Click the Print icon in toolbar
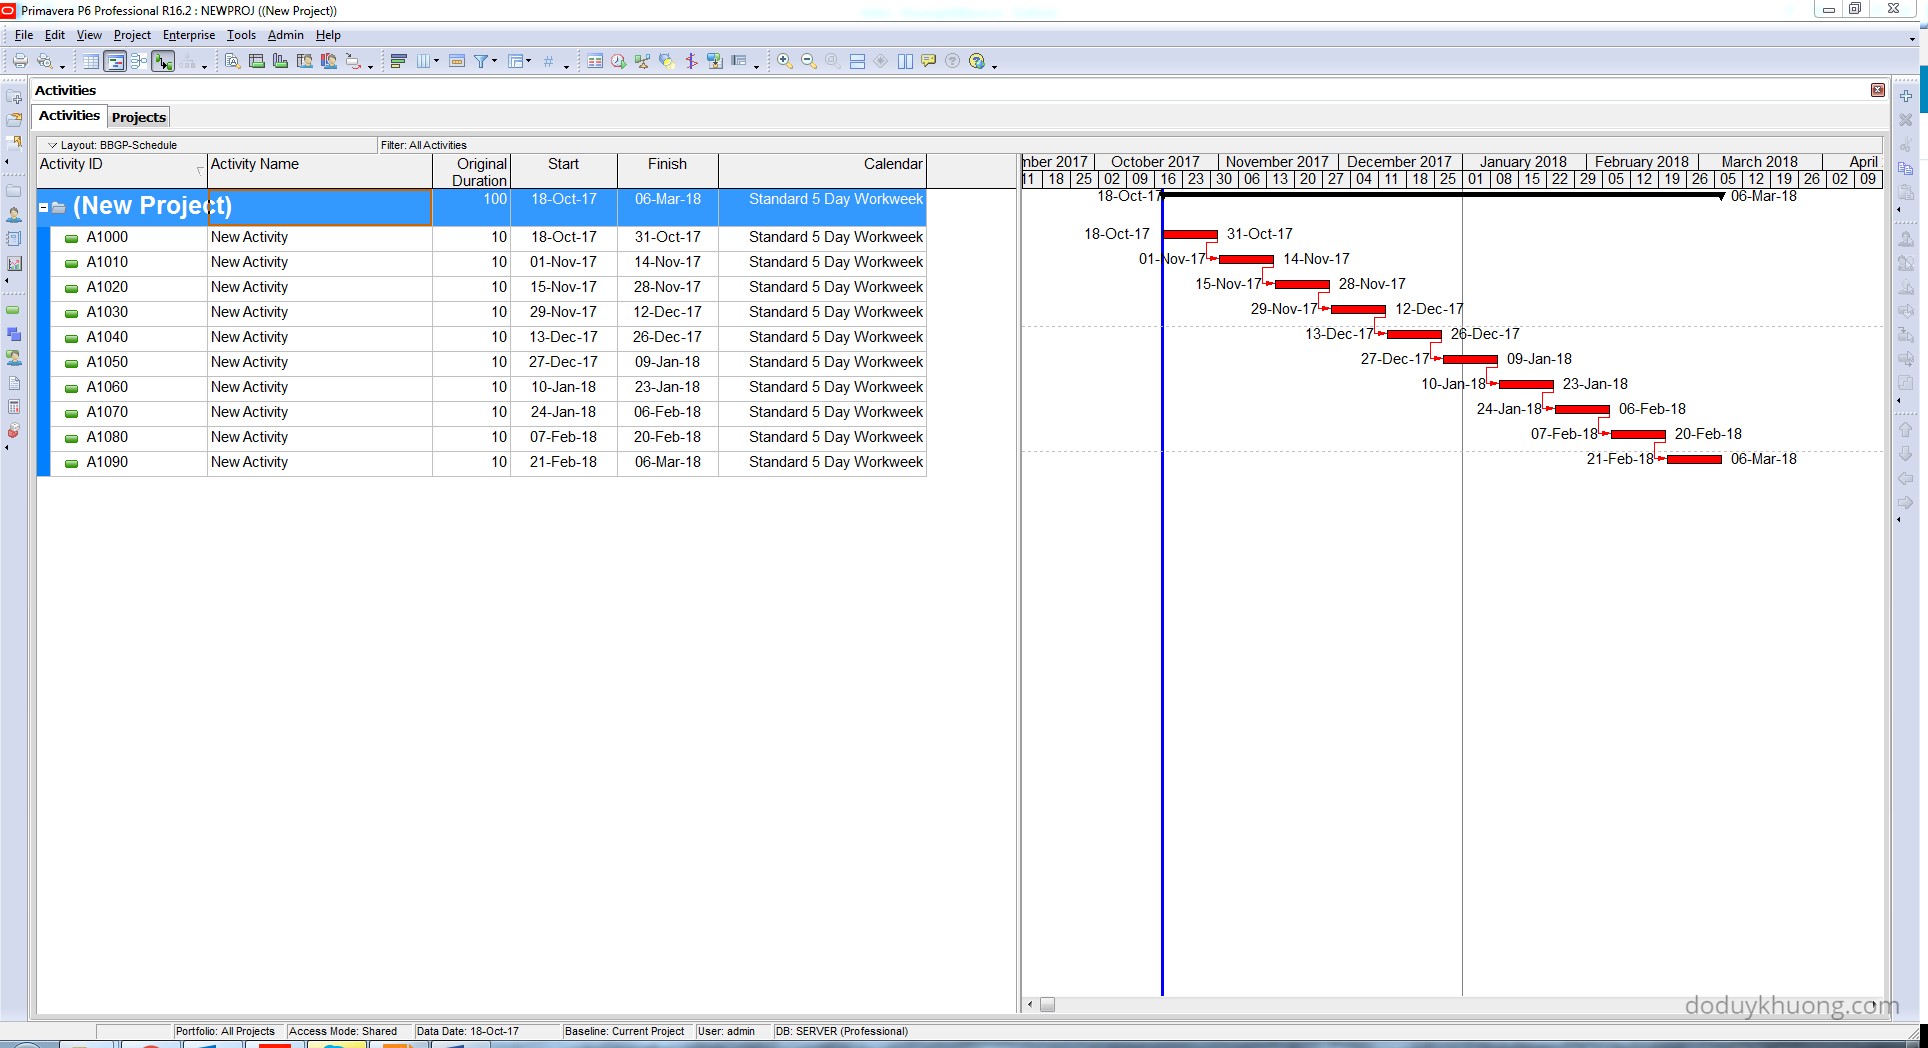This screenshot has height=1048, width=1928. (x=20, y=62)
